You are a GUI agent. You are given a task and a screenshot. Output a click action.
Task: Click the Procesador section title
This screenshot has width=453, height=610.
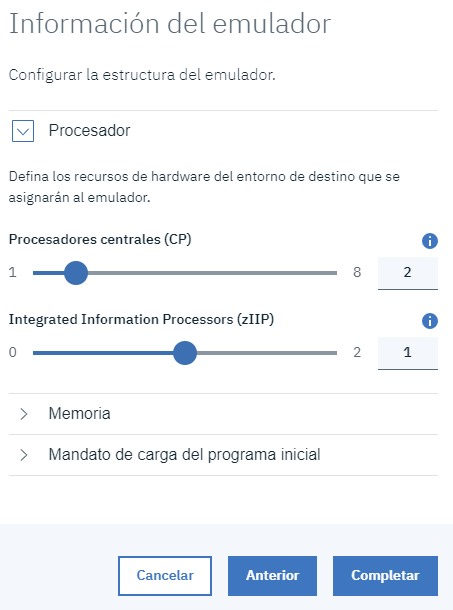click(x=89, y=130)
